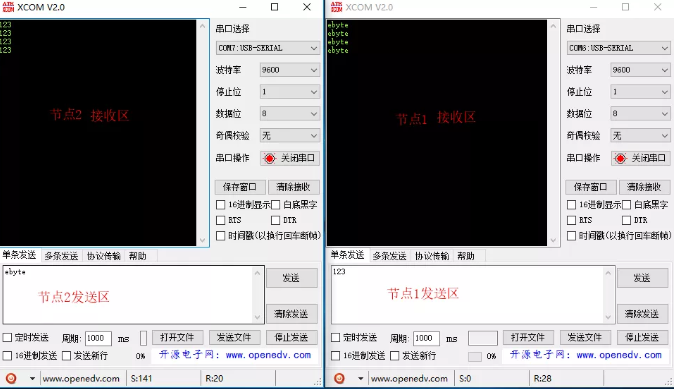Click 保存窗口 button in left window
674x389 pixels.
click(240, 187)
